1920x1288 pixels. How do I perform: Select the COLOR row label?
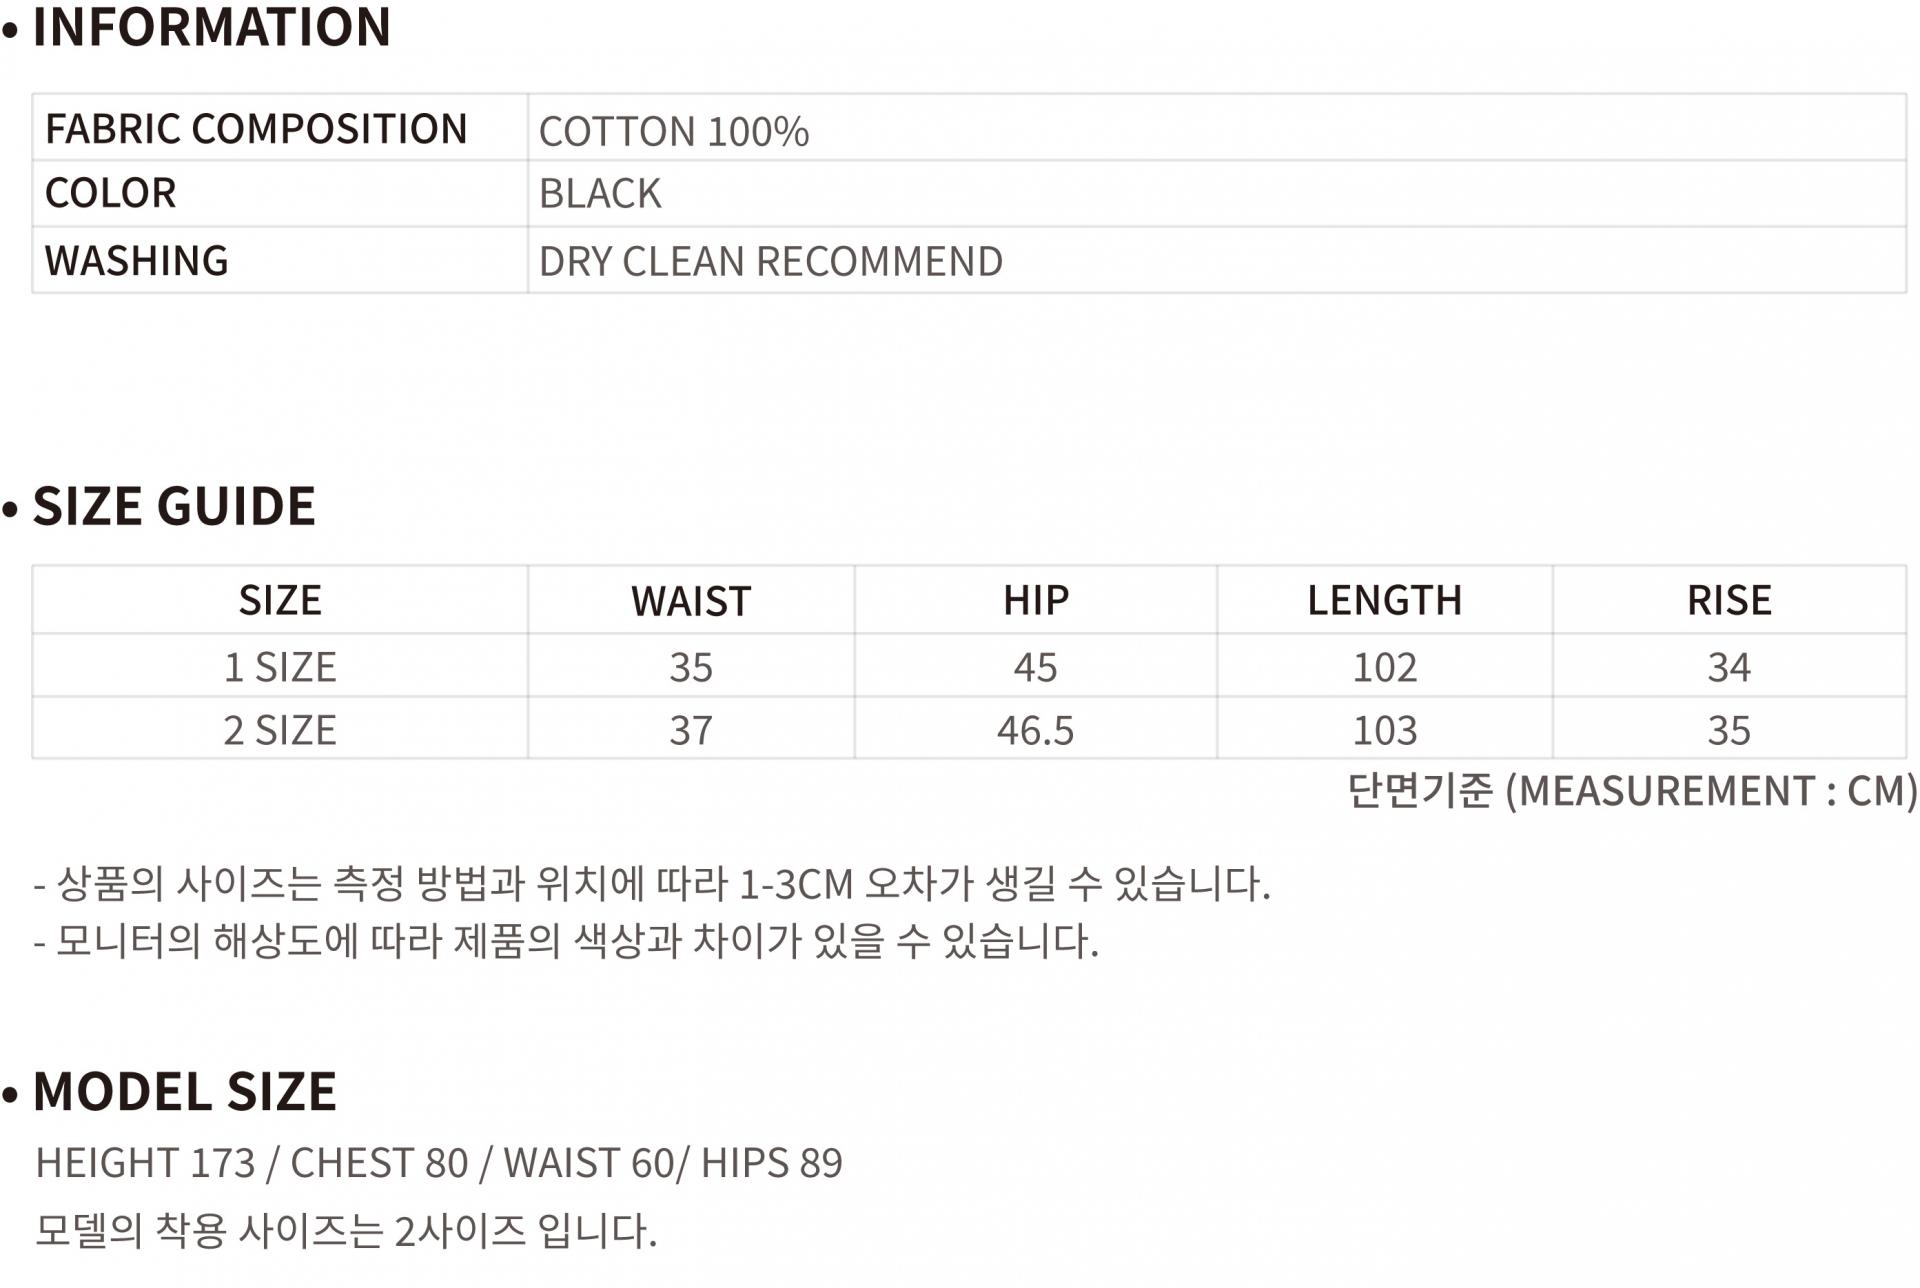(x=111, y=193)
